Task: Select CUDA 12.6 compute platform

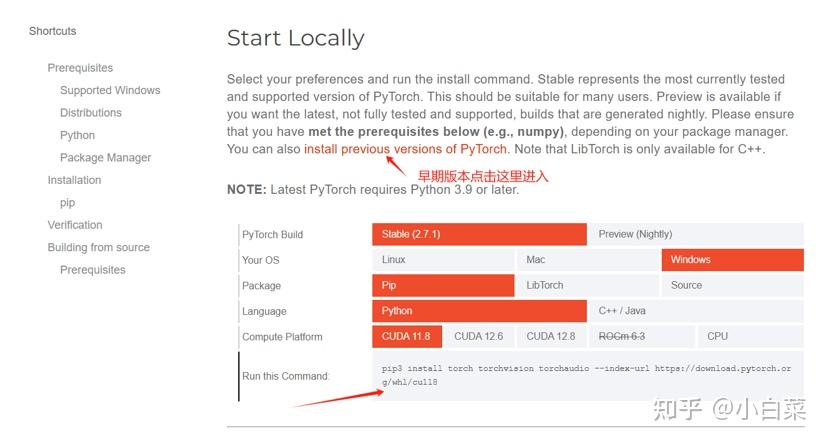Action: pos(478,336)
